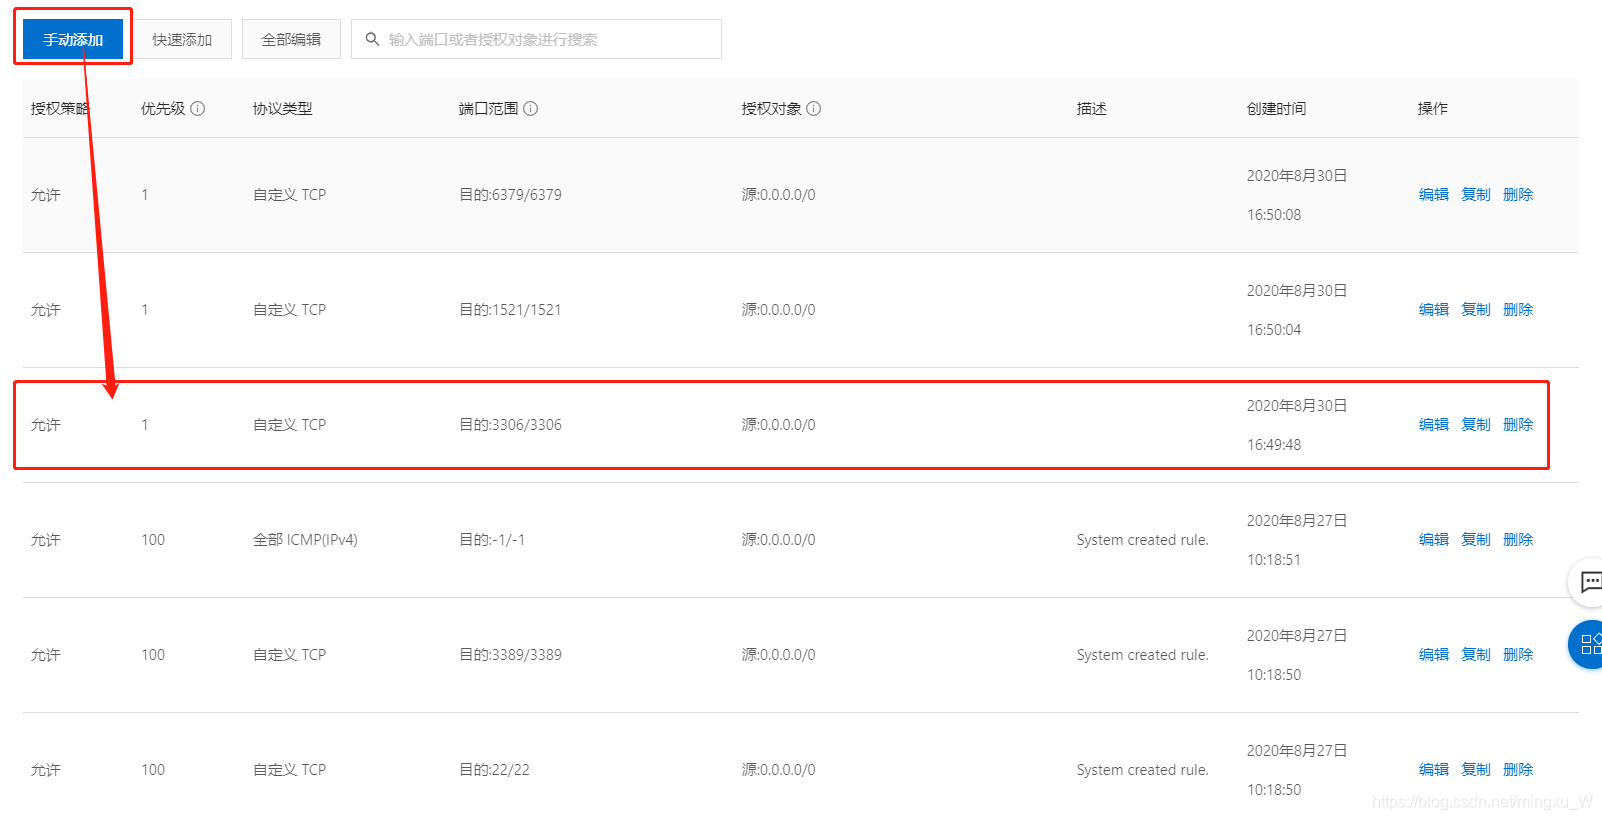Viewport: 1602px width, 820px height.
Task: Copy the rule for port 1521/1521
Action: (x=1476, y=309)
